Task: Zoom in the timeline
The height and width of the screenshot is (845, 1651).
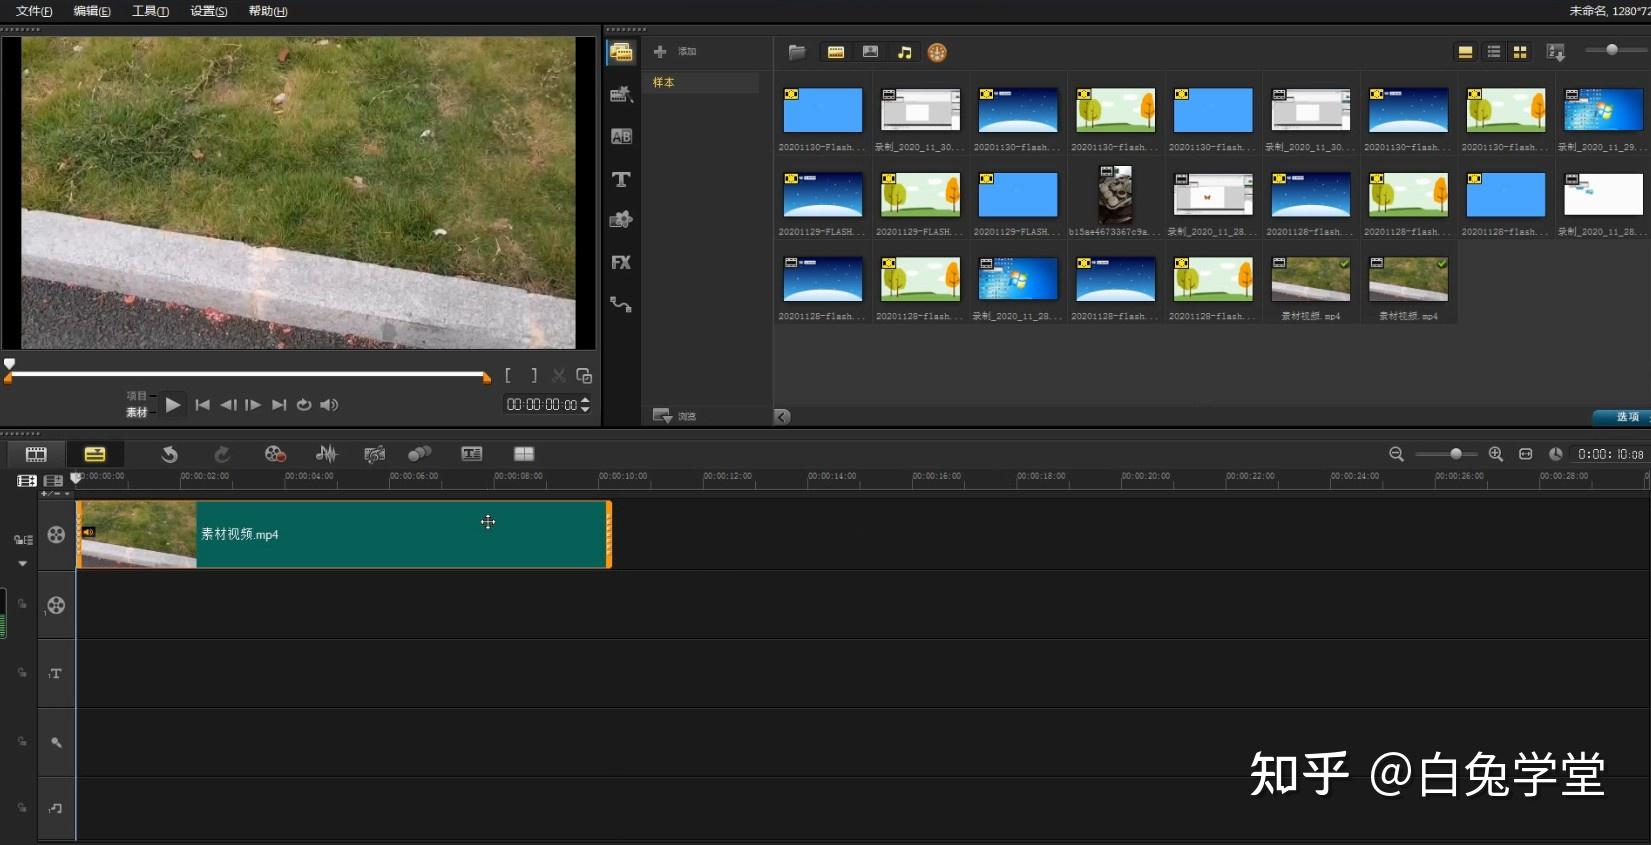Action: tap(1496, 454)
